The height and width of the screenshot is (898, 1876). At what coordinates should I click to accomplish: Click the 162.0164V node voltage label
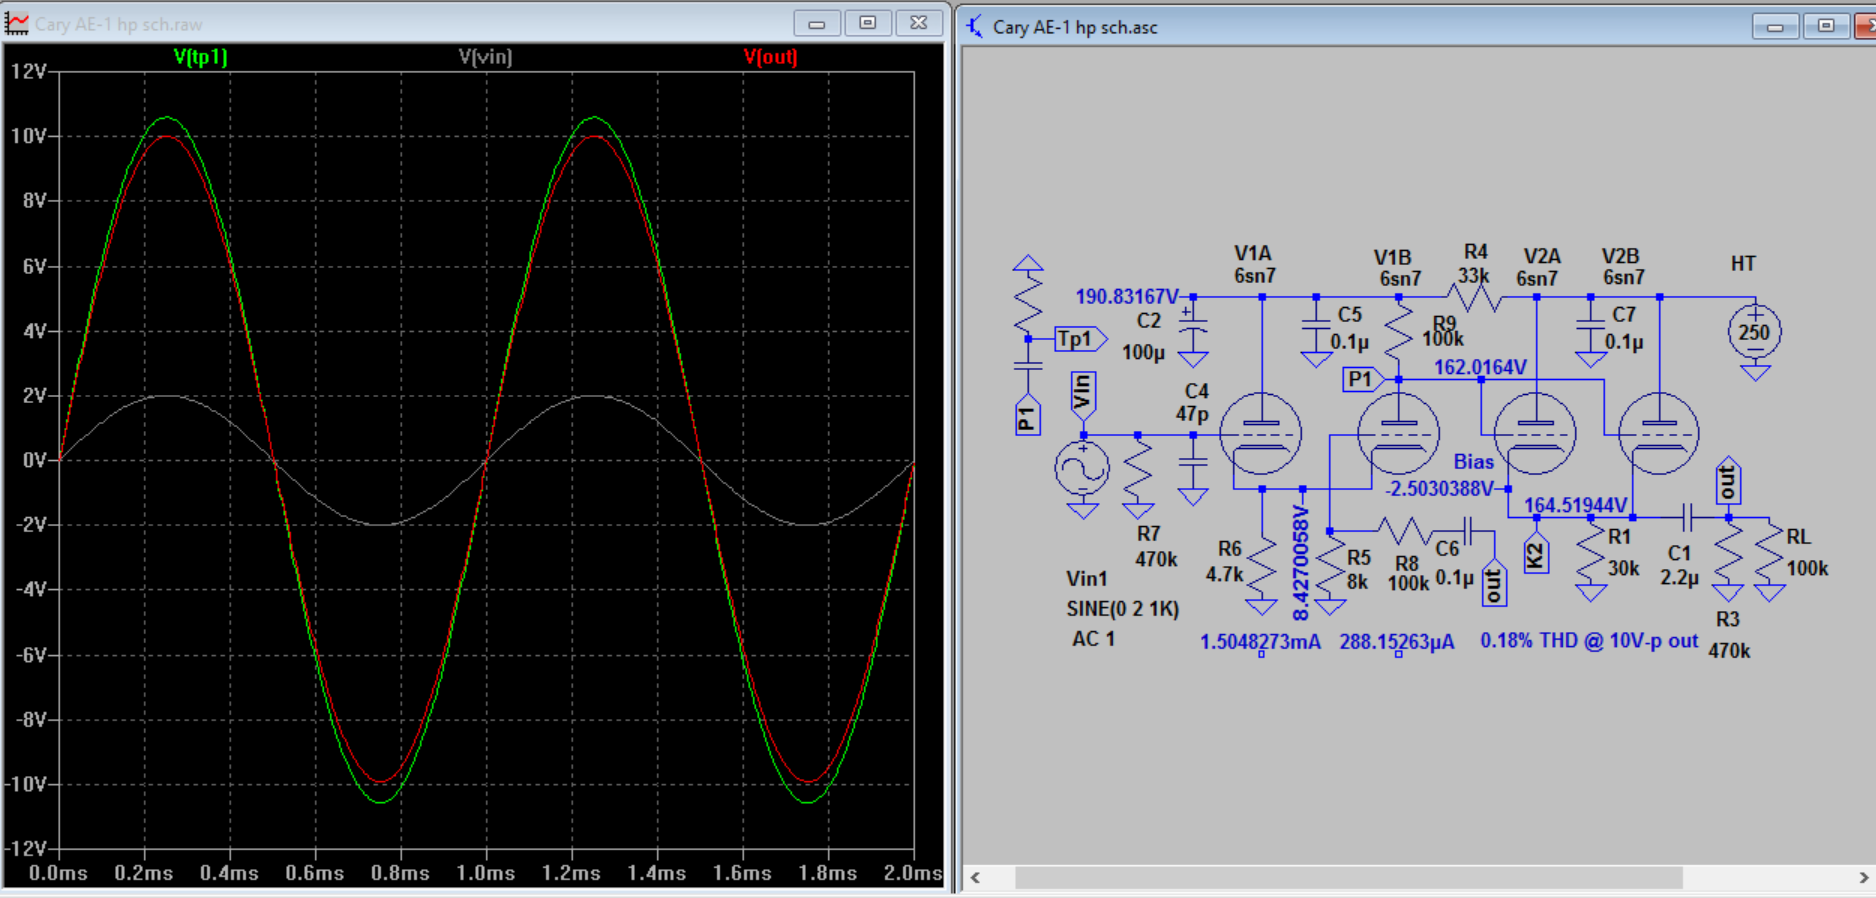pos(1480,367)
